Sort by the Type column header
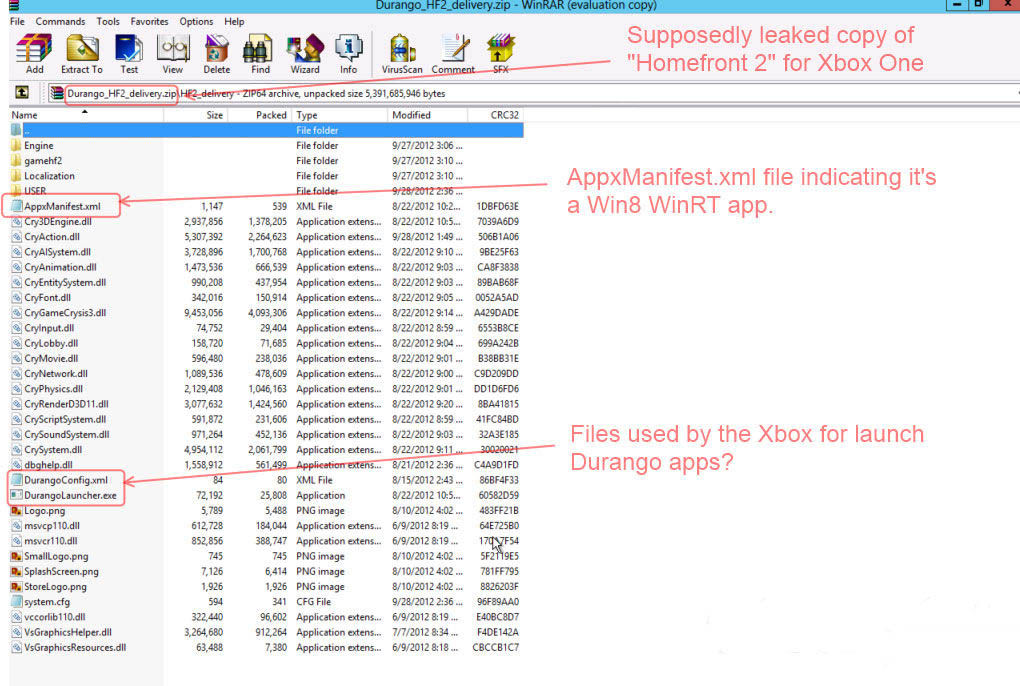This screenshot has width=1020, height=686. click(340, 115)
